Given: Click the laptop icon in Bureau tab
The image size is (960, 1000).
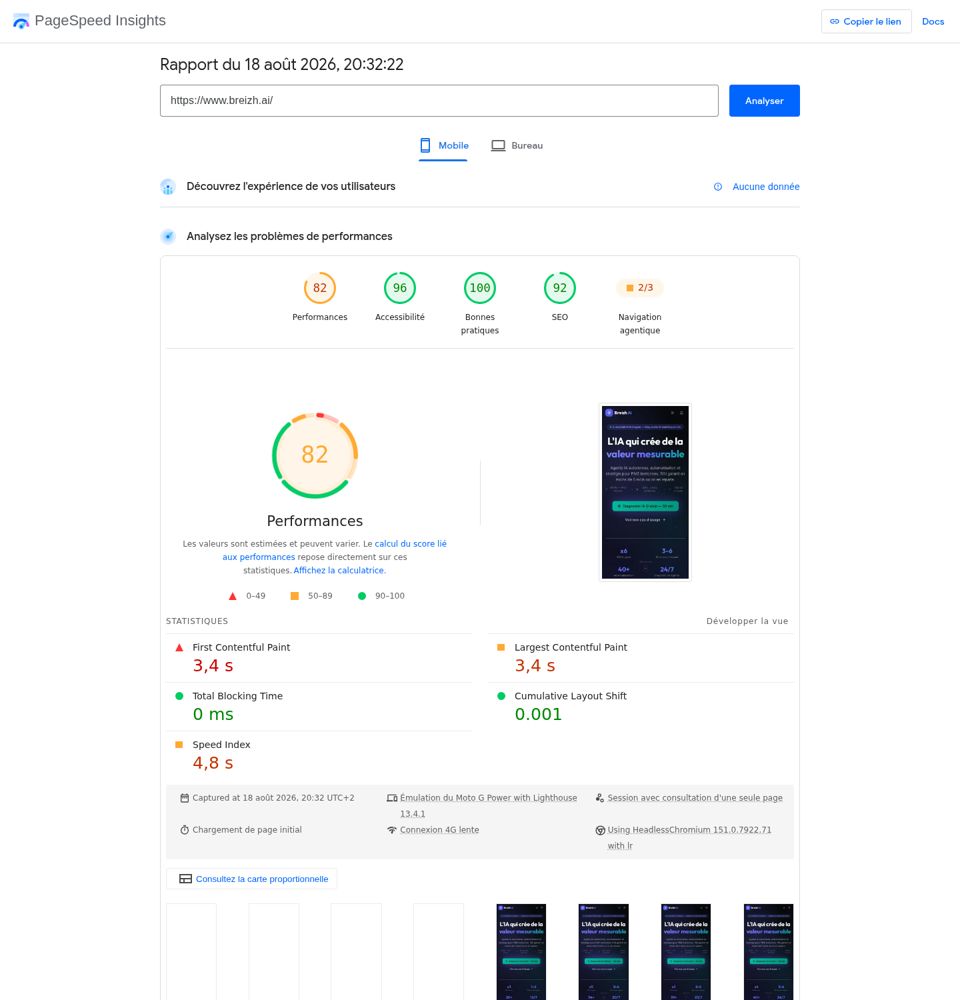Looking at the screenshot, I should point(498,146).
